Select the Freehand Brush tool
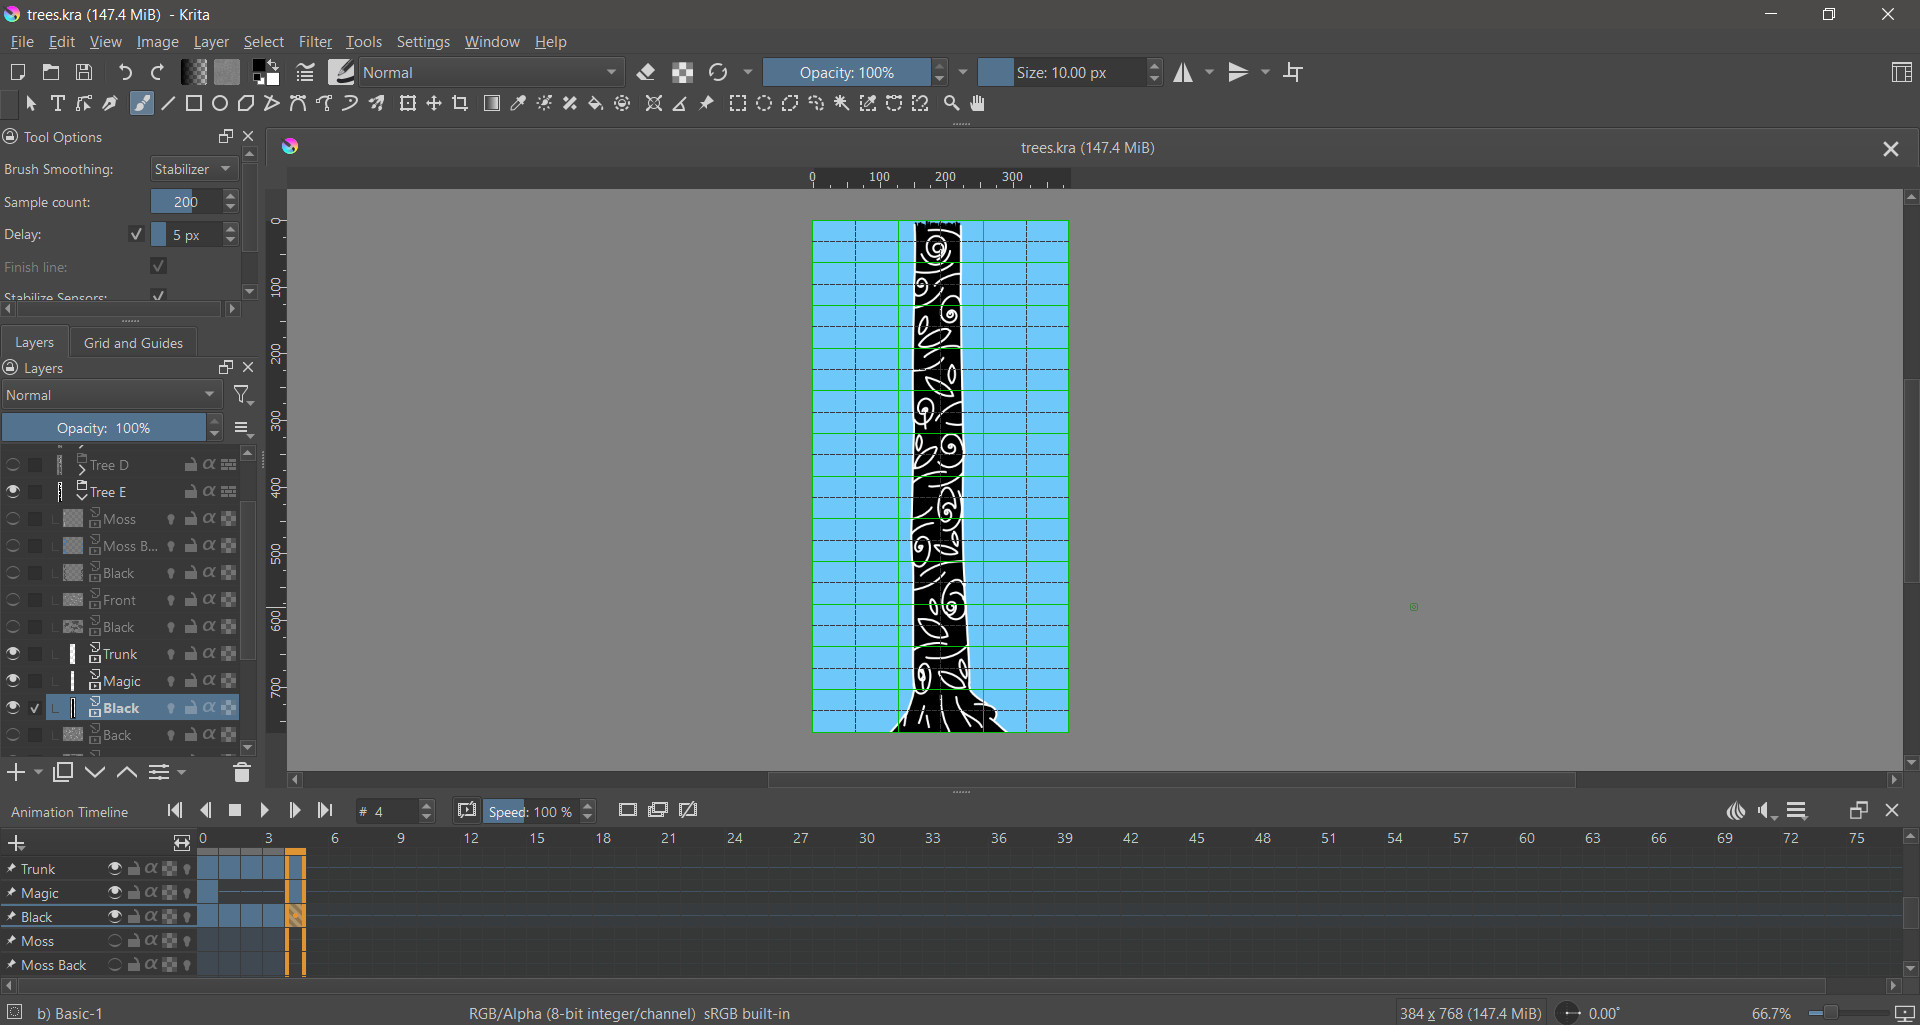 [142, 104]
